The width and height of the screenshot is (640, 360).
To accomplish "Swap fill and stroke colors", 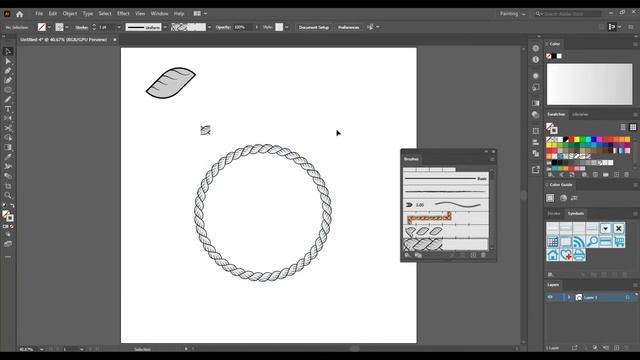I will pyautogui.click(x=12, y=206).
